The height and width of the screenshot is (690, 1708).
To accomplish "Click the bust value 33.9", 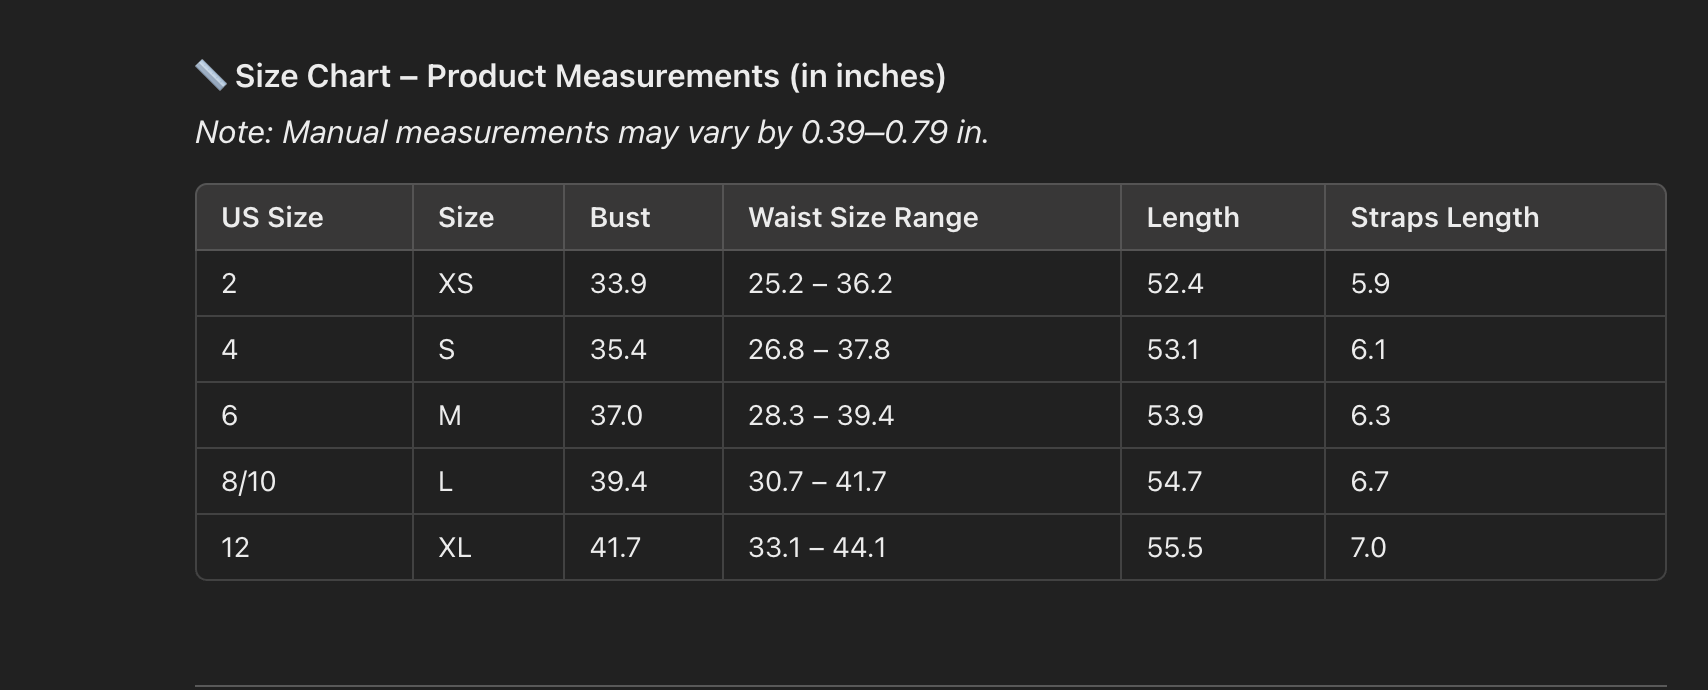I will (x=618, y=284).
